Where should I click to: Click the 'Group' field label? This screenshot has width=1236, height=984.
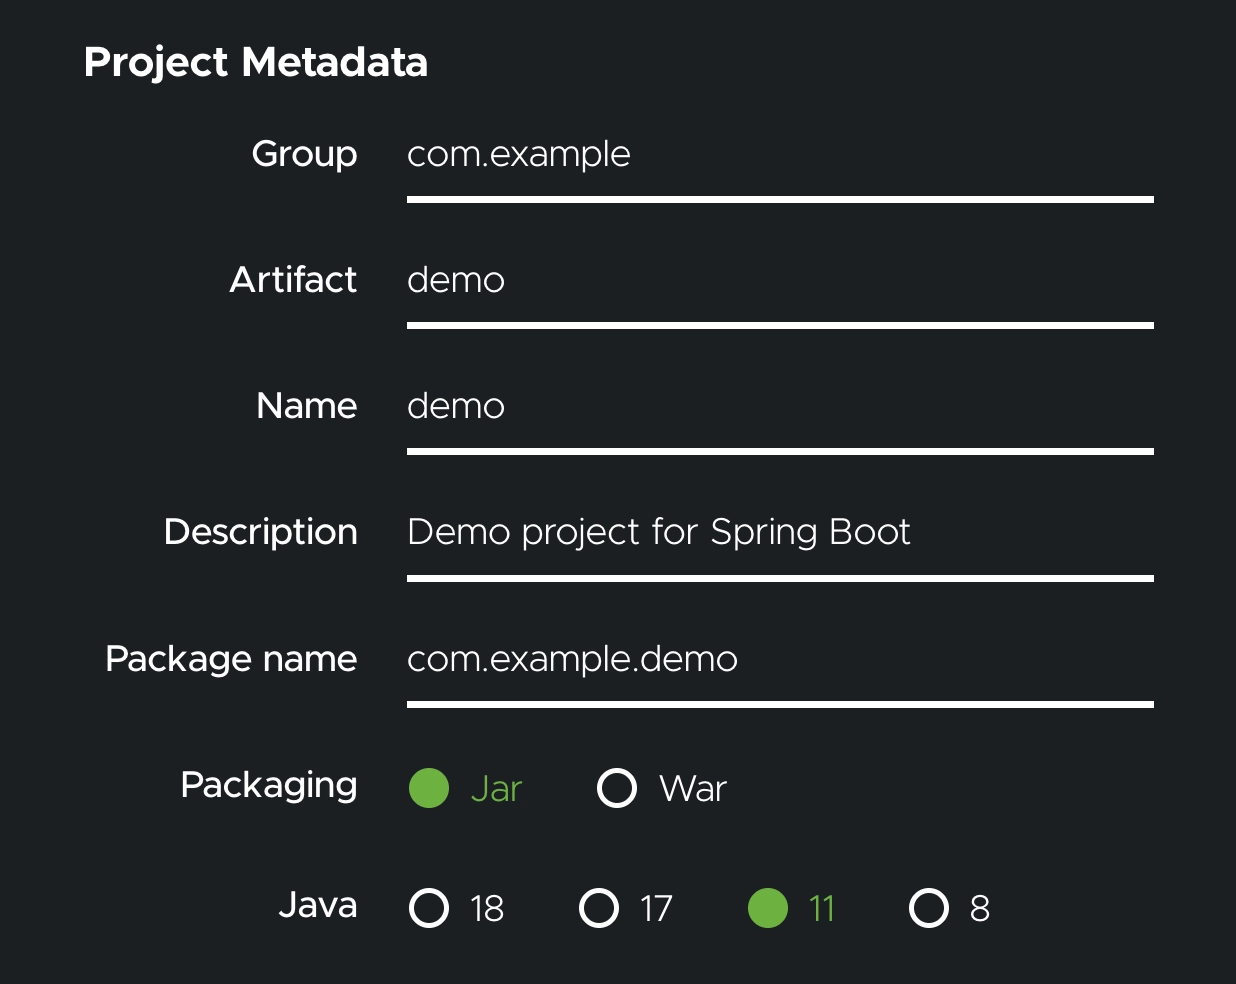pos(304,154)
